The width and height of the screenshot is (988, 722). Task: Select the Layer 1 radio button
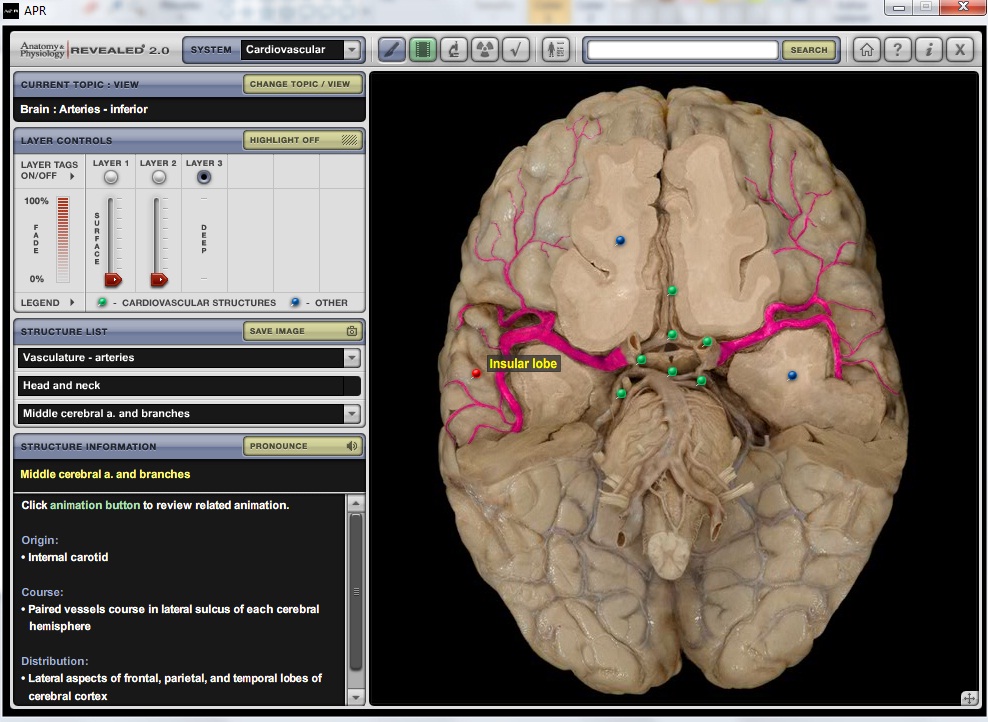tap(111, 177)
